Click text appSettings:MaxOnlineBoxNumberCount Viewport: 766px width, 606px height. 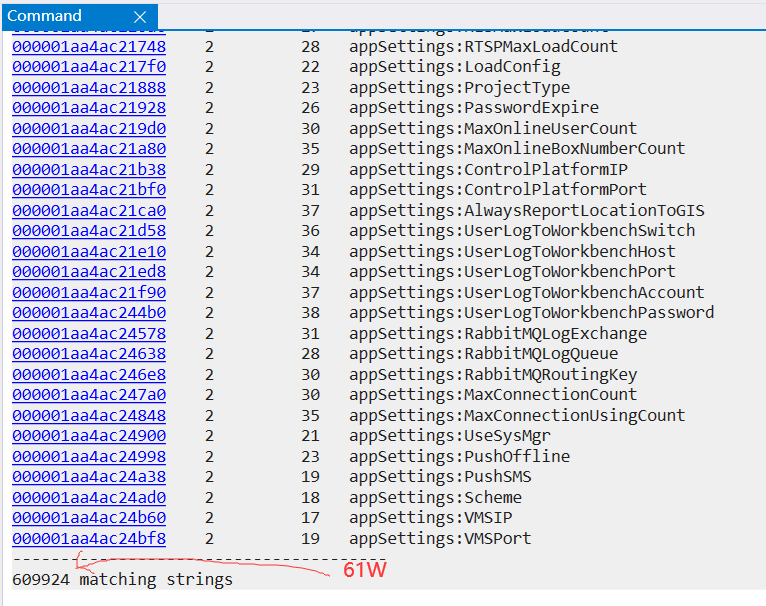517,149
